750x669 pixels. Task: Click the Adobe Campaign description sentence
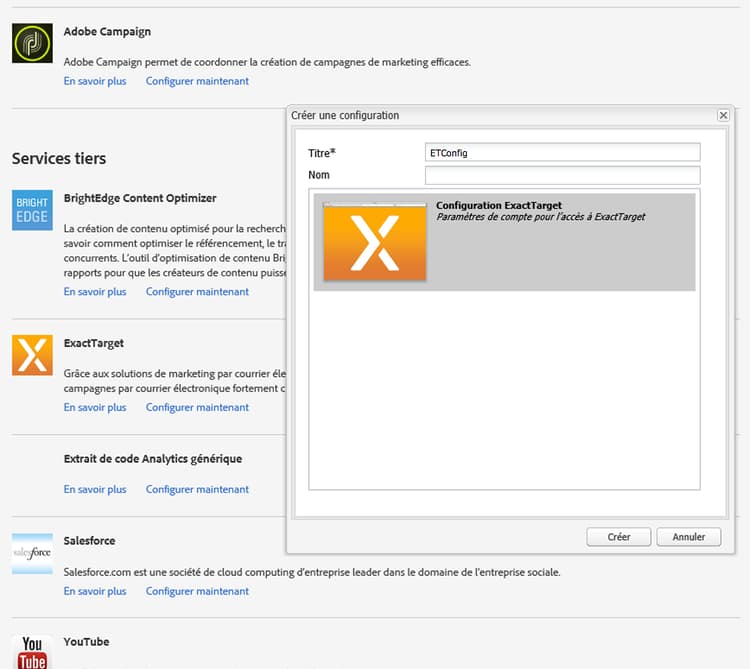[267, 62]
